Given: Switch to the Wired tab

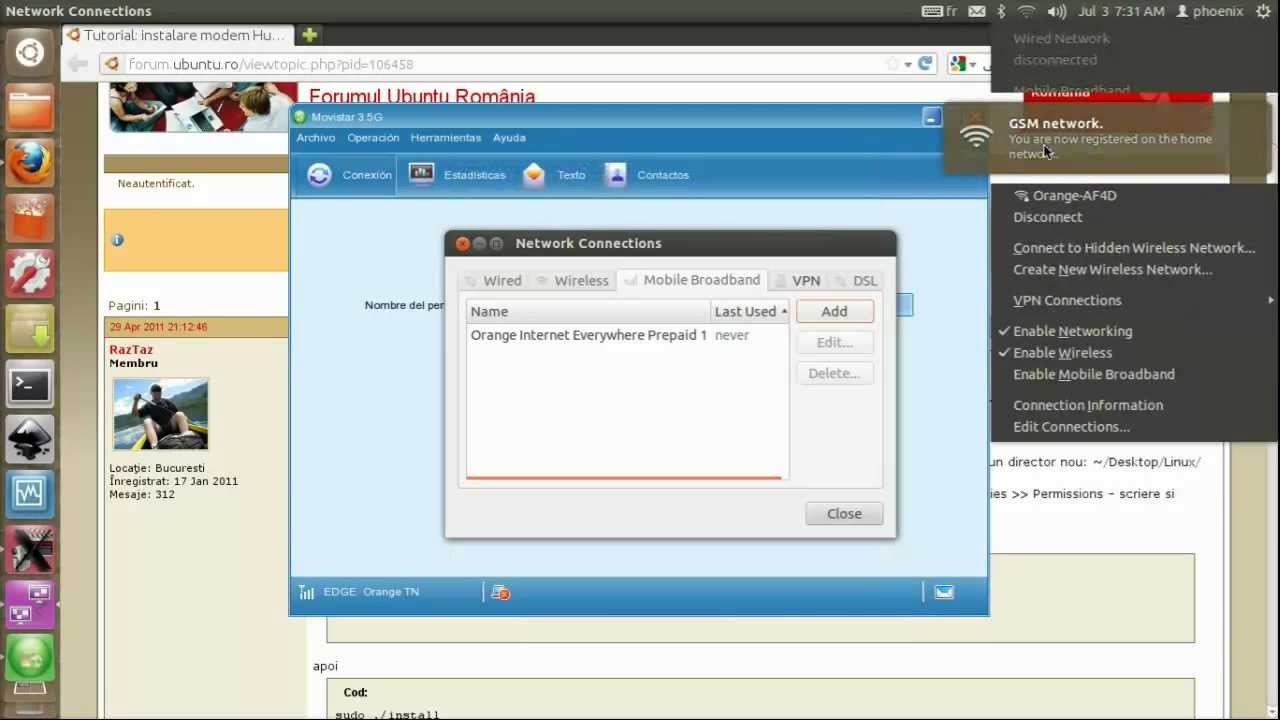Looking at the screenshot, I should coord(492,281).
